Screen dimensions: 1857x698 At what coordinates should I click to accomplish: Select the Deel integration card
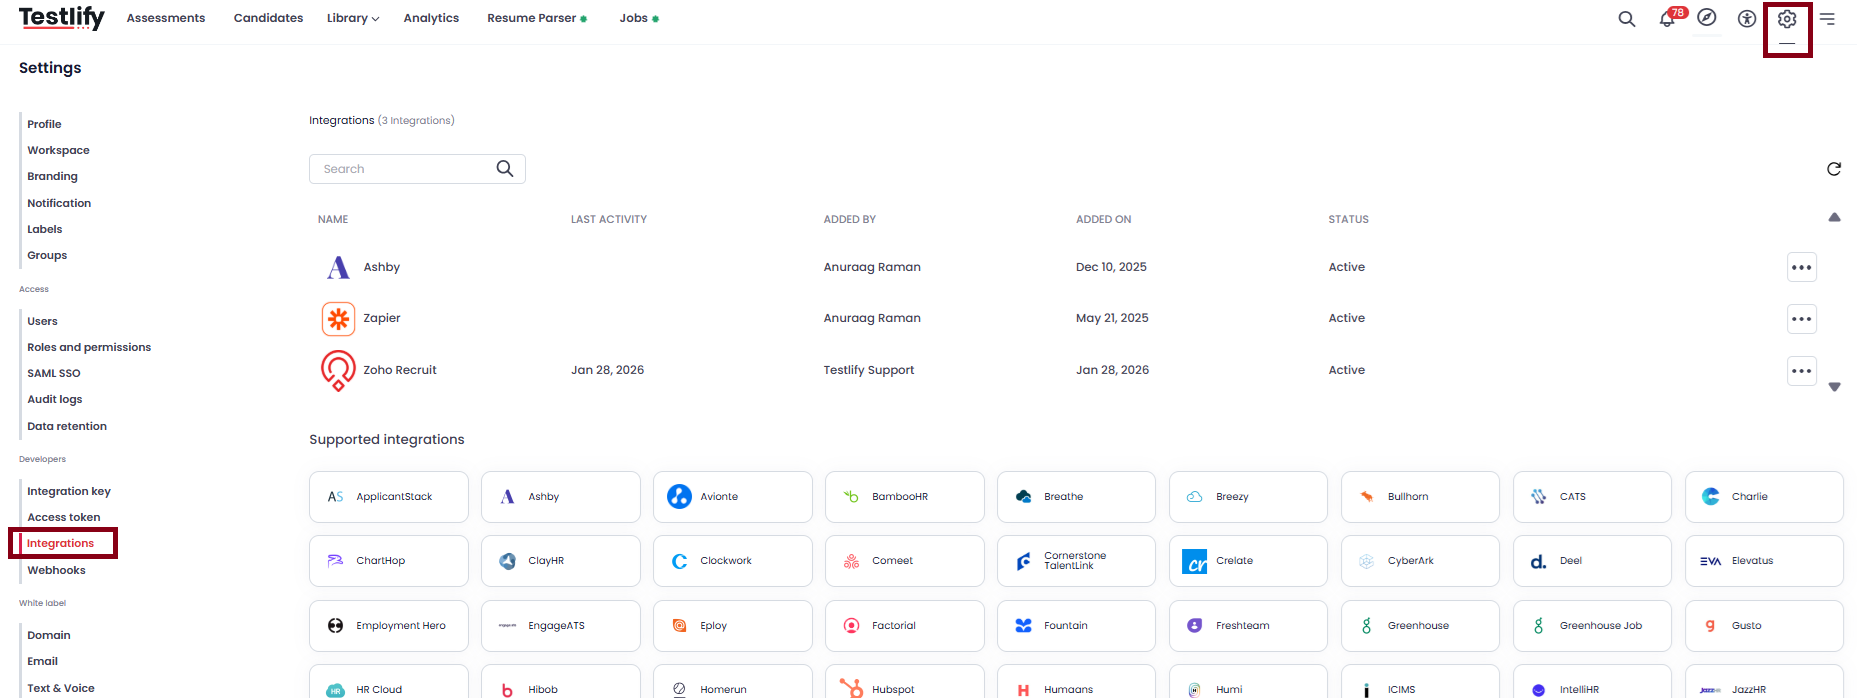1592,561
